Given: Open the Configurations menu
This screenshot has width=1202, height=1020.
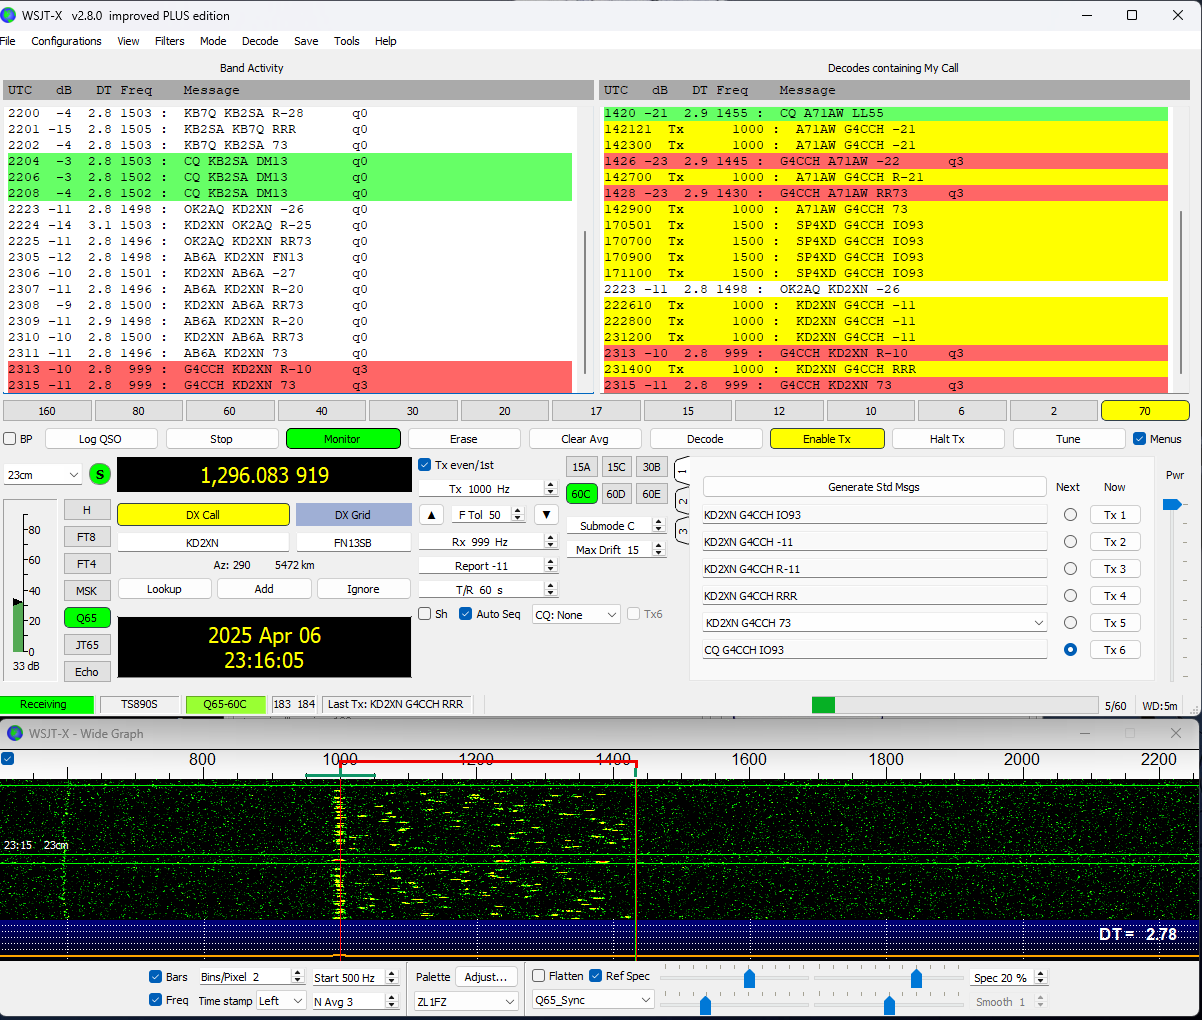Looking at the screenshot, I should coord(66,41).
